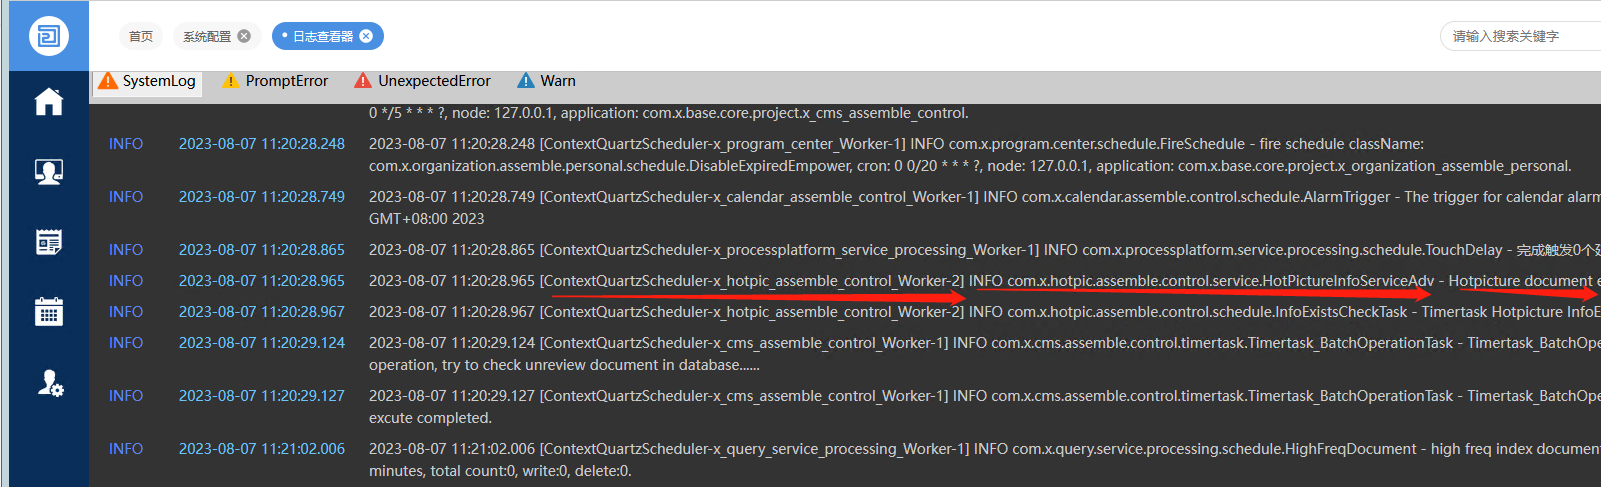The image size is (1601, 487).
Task: Close the 日志查看器 tab
Action: 366,36
